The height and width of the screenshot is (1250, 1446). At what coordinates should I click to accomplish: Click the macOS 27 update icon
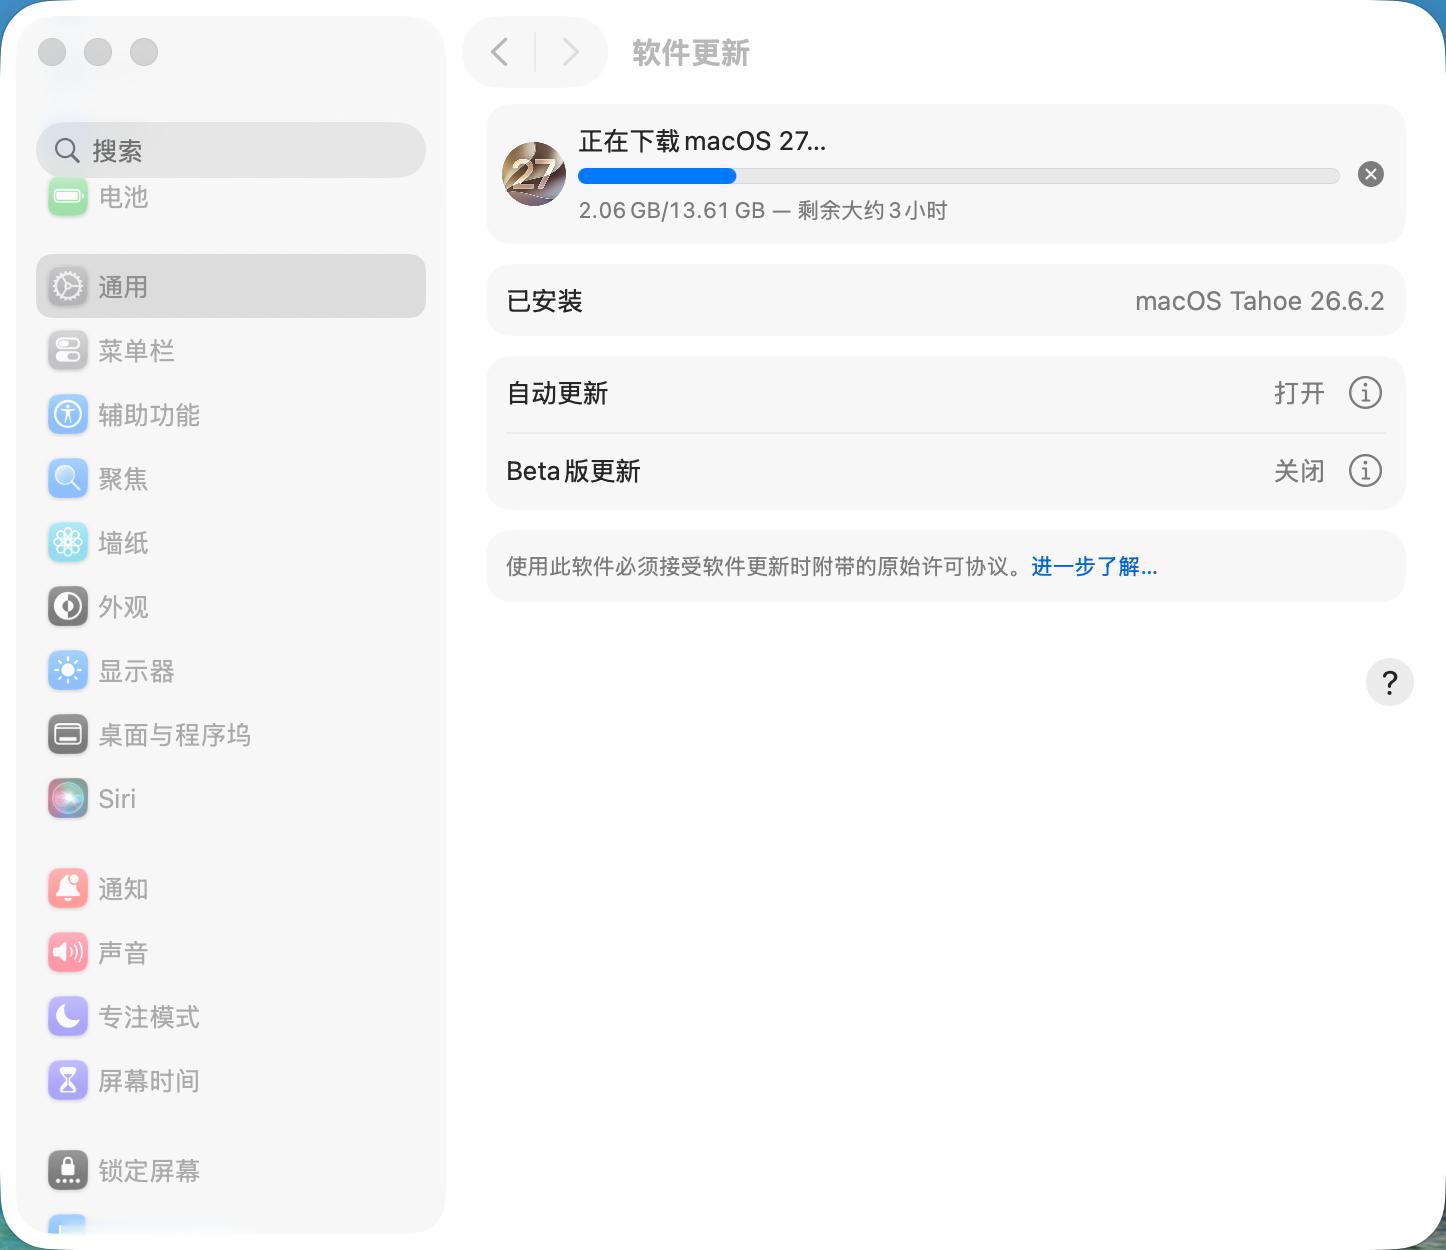point(534,174)
